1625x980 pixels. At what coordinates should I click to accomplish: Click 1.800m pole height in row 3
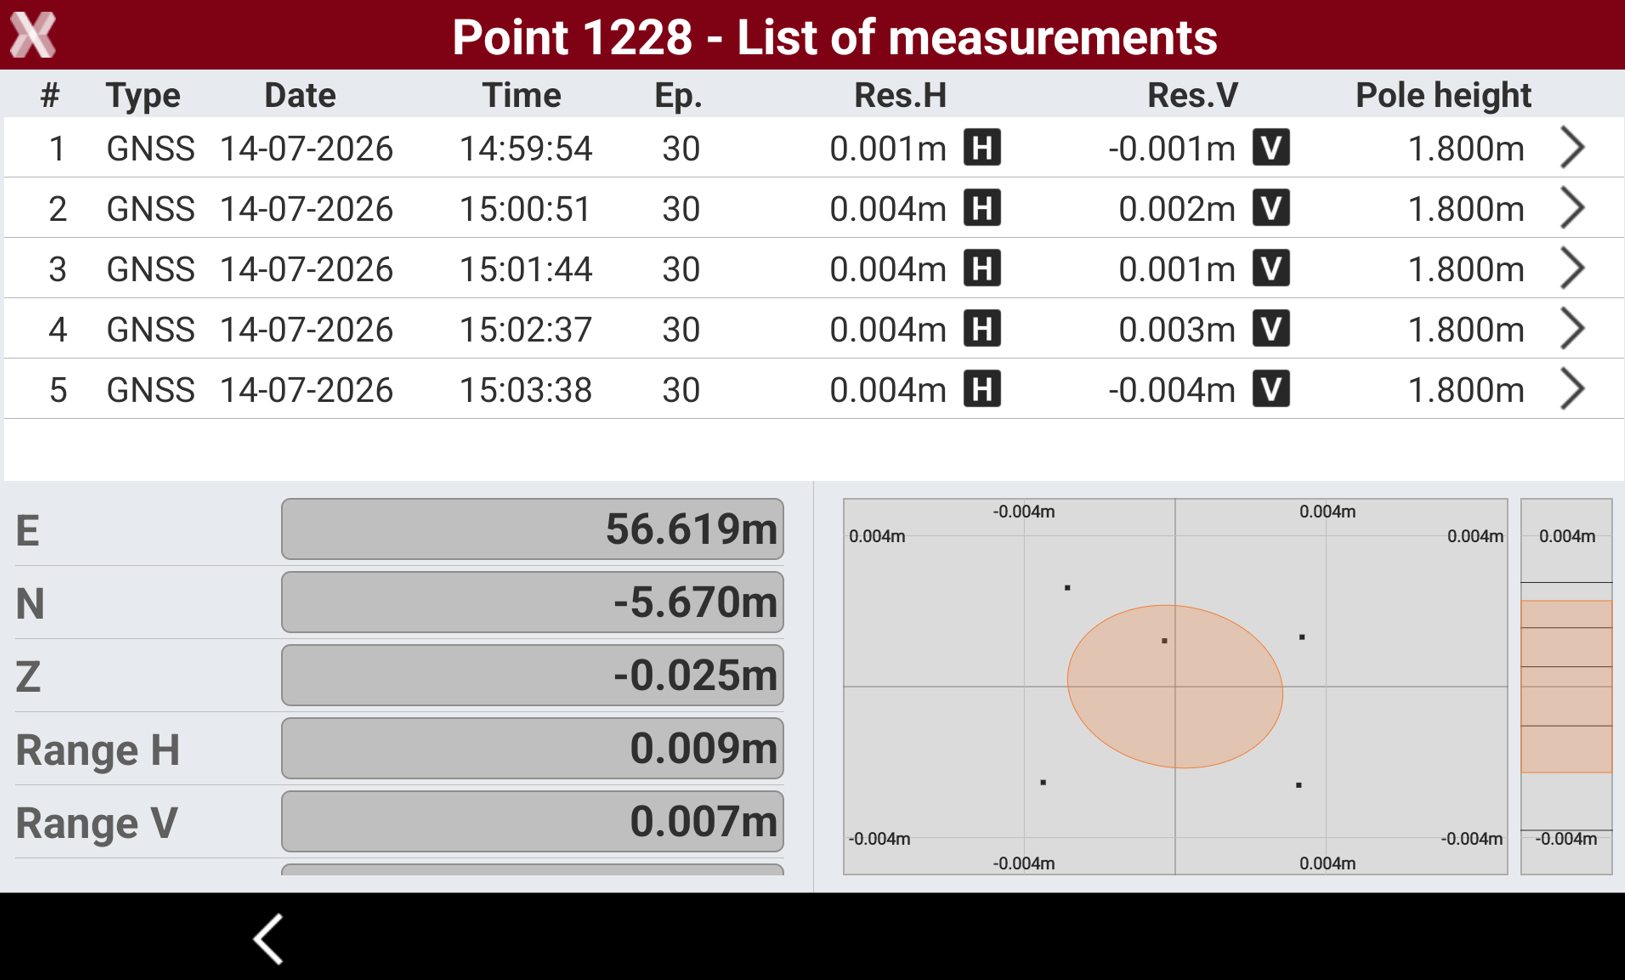point(1466,269)
